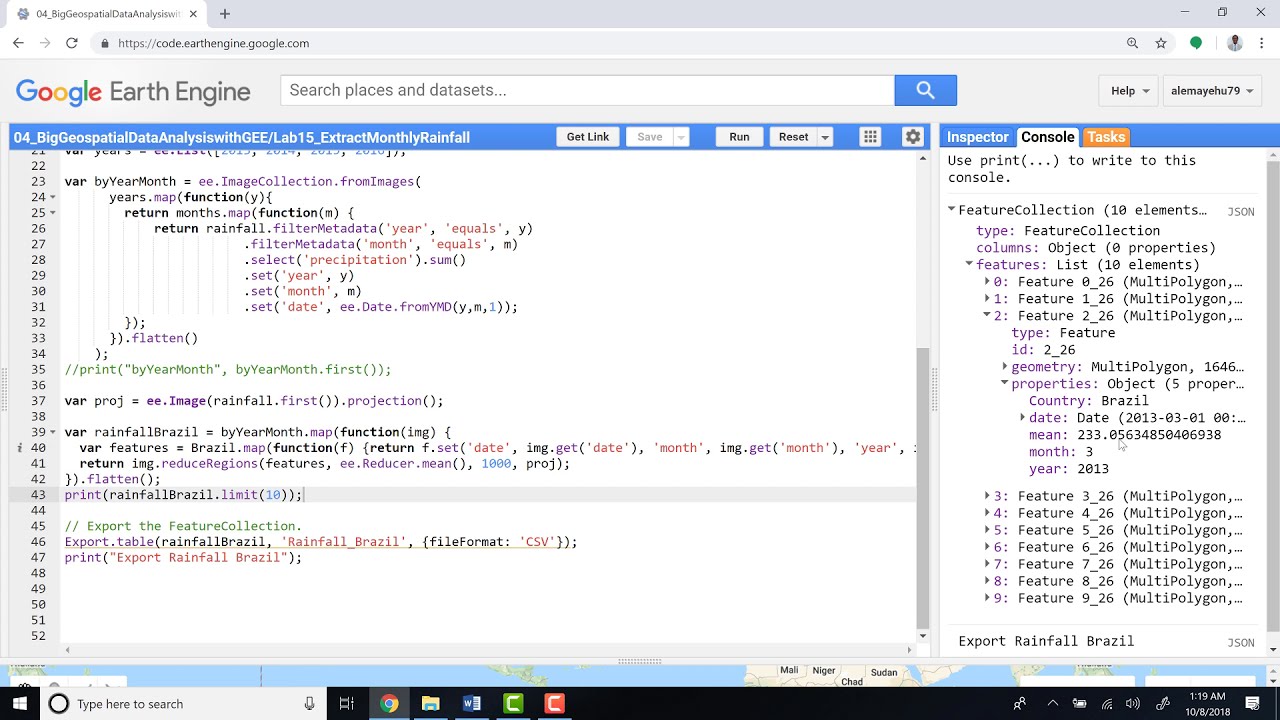Open File Explorer from the taskbar
The width and height of the screenshot is (1280, 720).
(x=430, y=704)
